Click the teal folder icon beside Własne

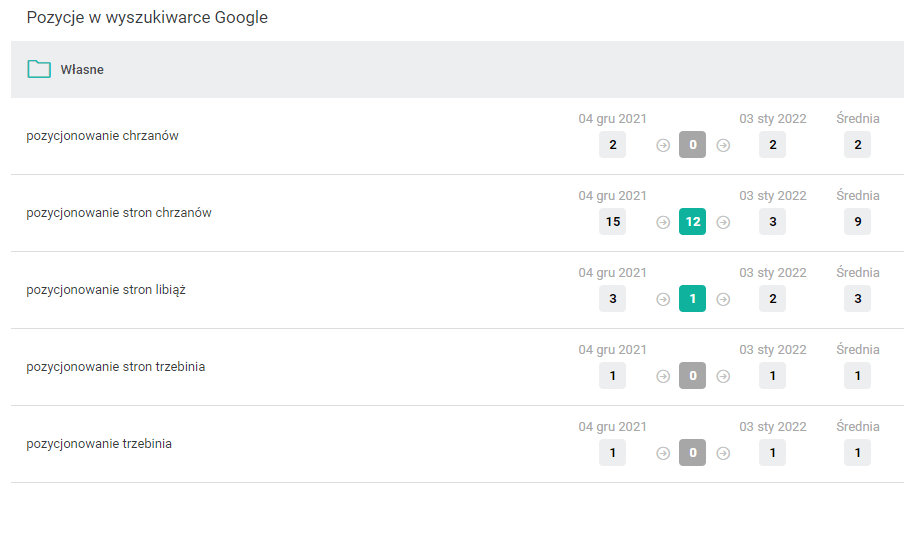[39, 70]
